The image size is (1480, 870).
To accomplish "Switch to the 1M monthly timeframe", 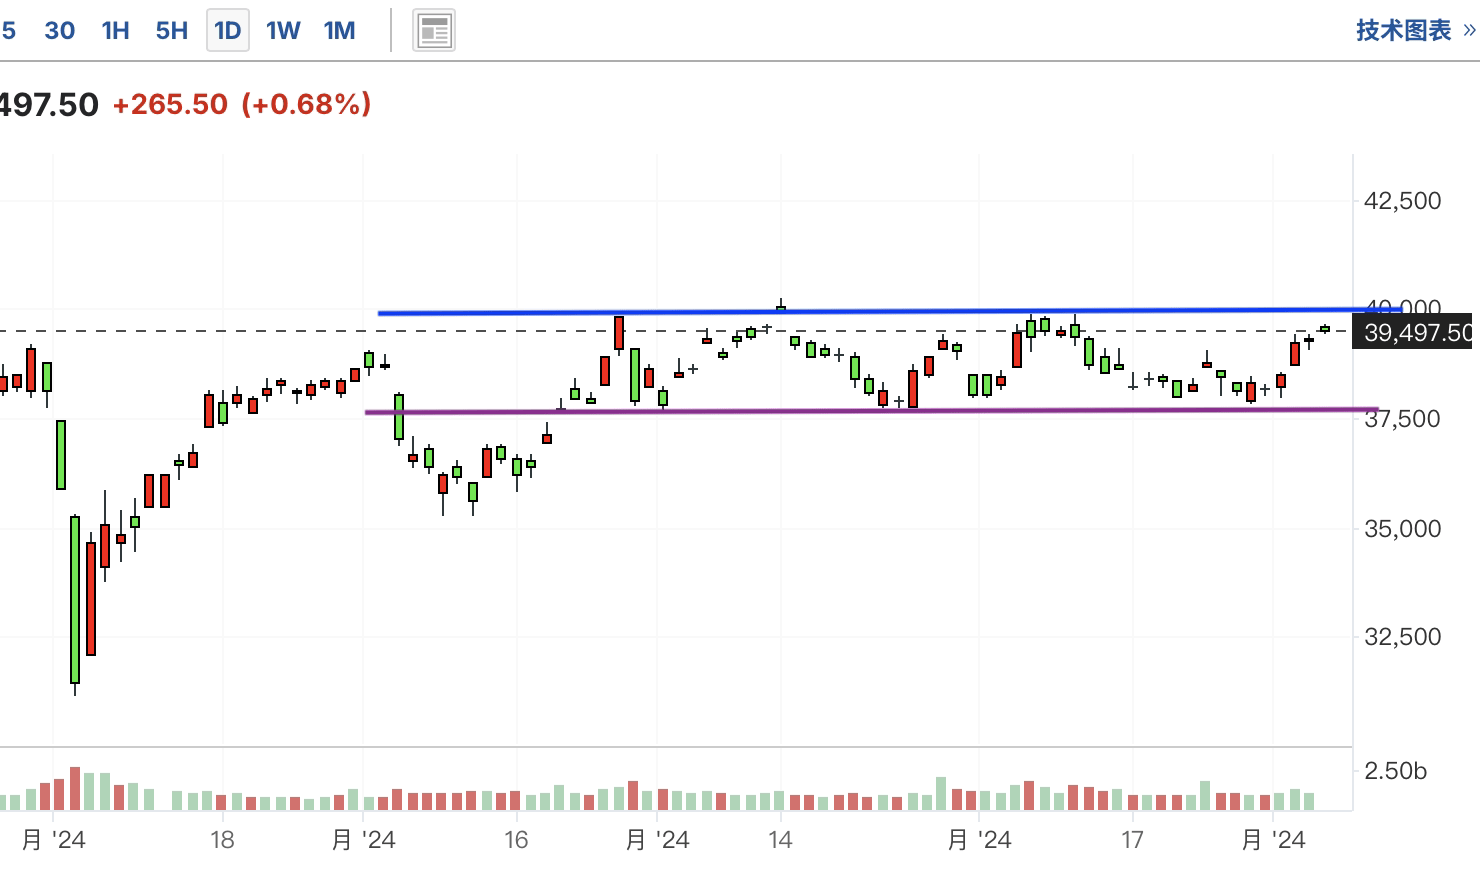I will point(340,30).
